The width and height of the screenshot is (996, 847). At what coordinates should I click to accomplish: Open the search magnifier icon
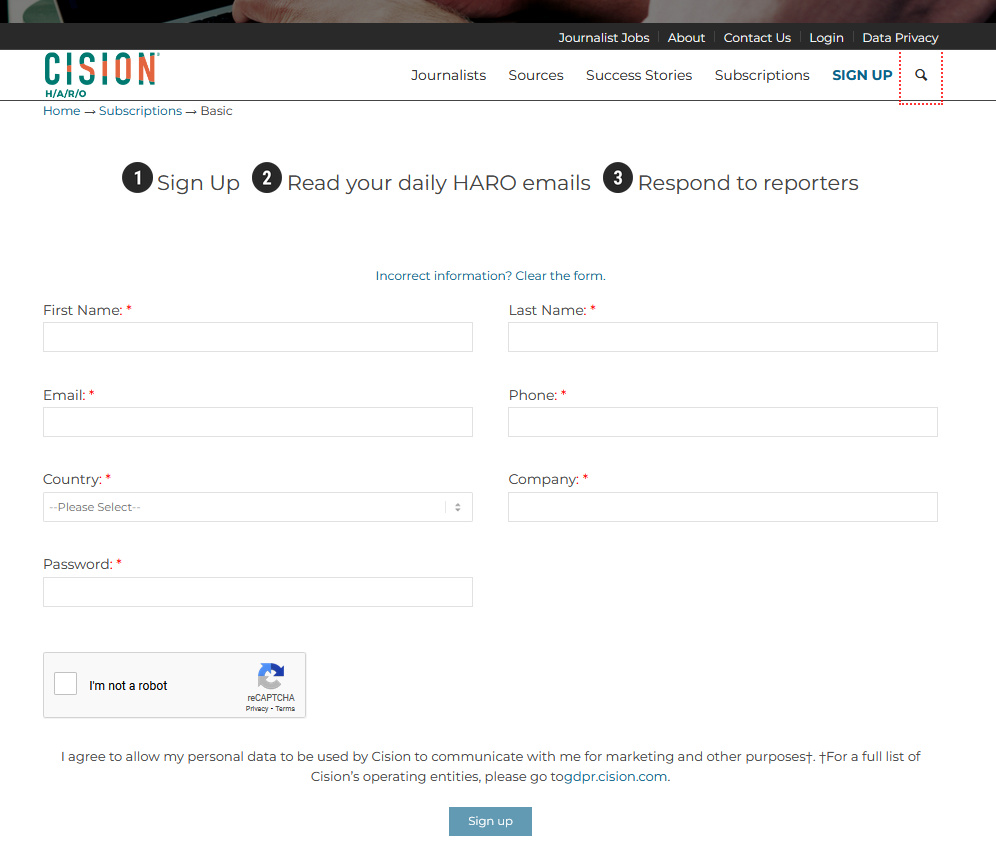pyautogui.click(x=920, y=75)
